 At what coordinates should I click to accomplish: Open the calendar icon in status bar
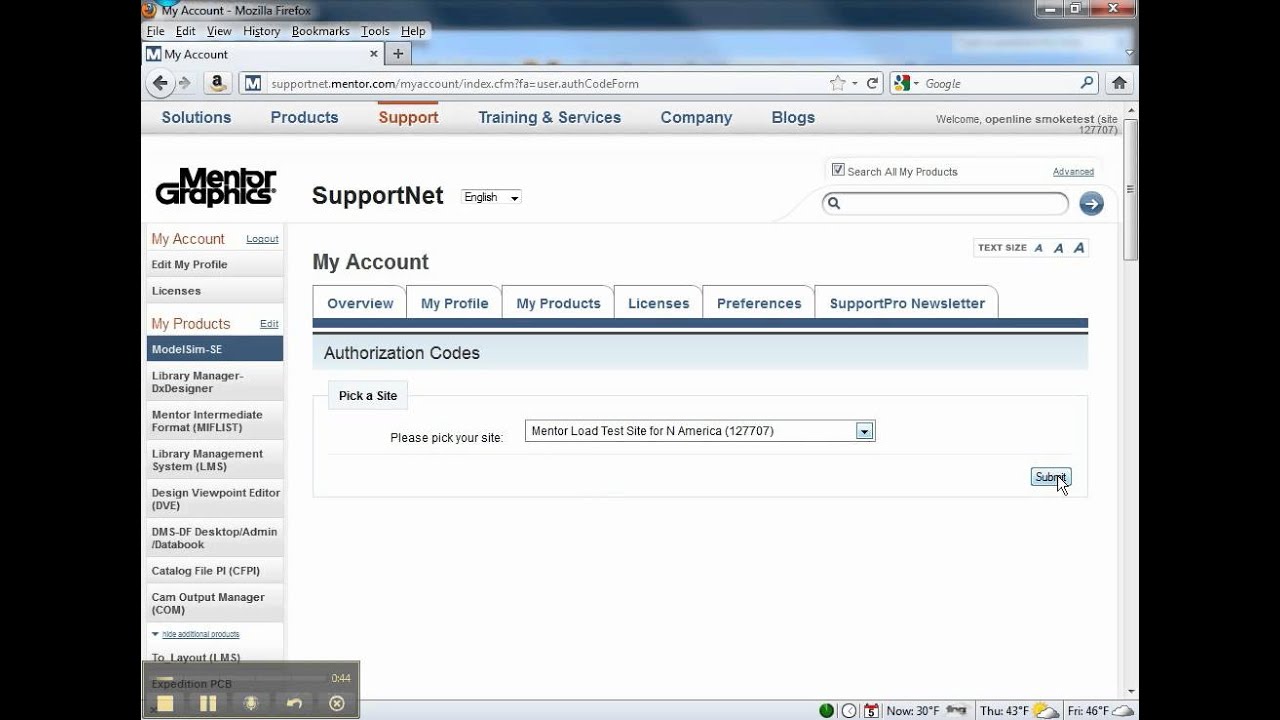pos(871,711)
